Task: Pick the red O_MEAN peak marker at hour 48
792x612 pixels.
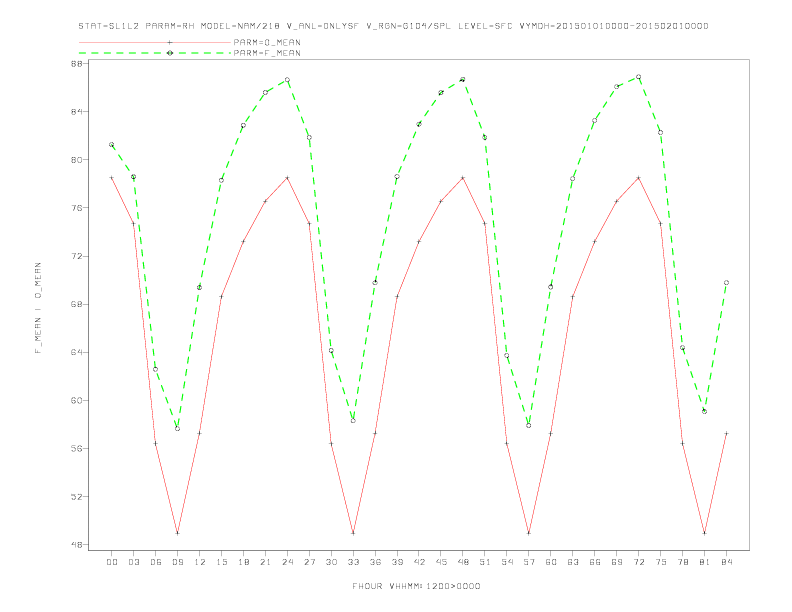Action: coord(463,178)
